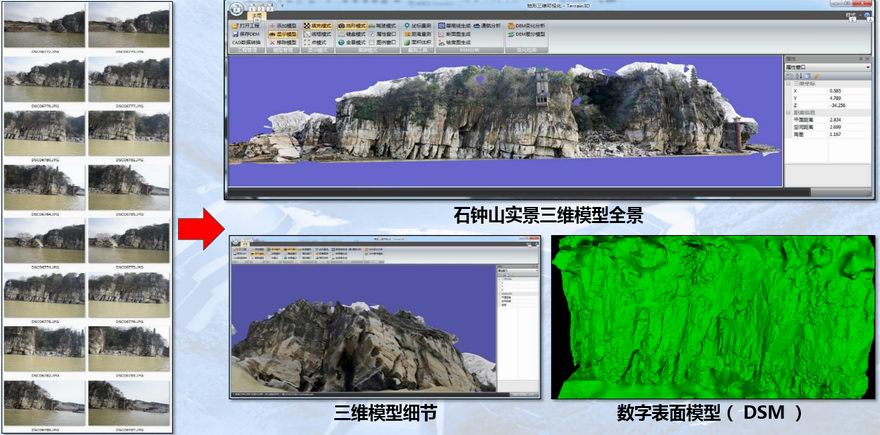Click the tower on the 3D rock model
Screen dimensions: 880x435
pyautogui.click(x=541, y=88)
